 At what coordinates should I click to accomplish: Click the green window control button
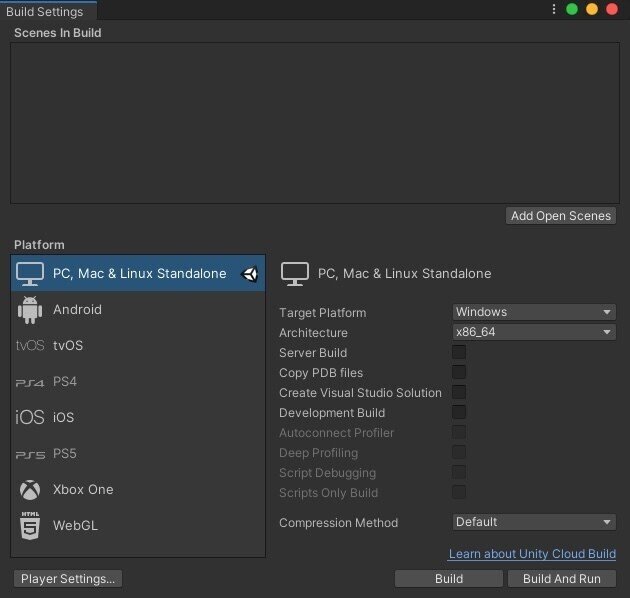pyautogui.click(x=572, y=9)
